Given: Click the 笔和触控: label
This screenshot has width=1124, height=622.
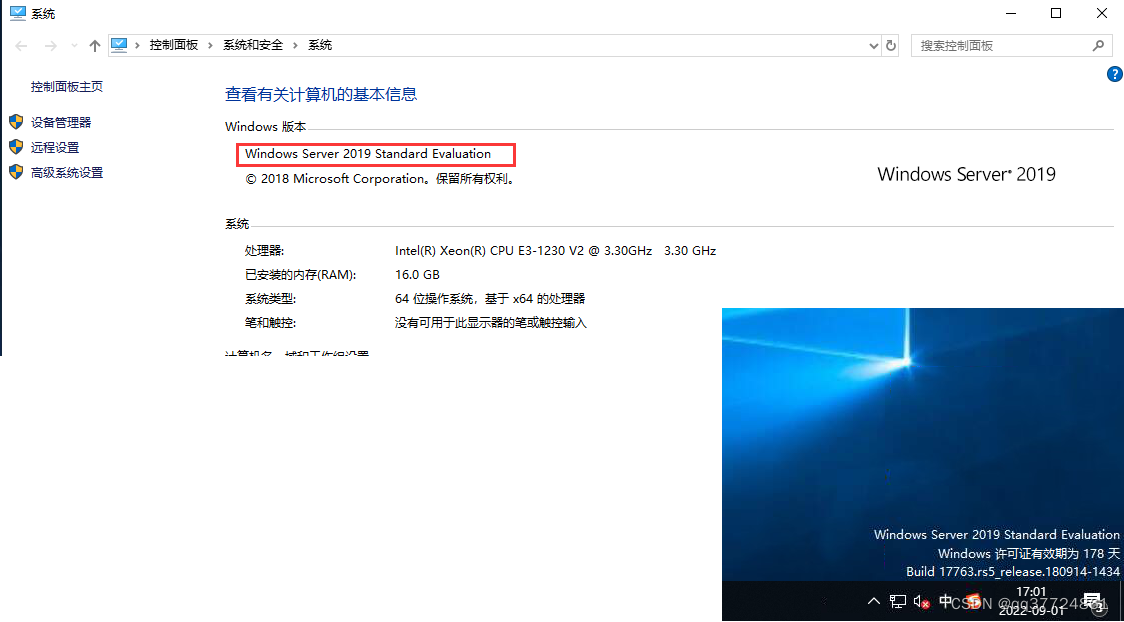Looking at the screenshot, I should click(270, 323).
